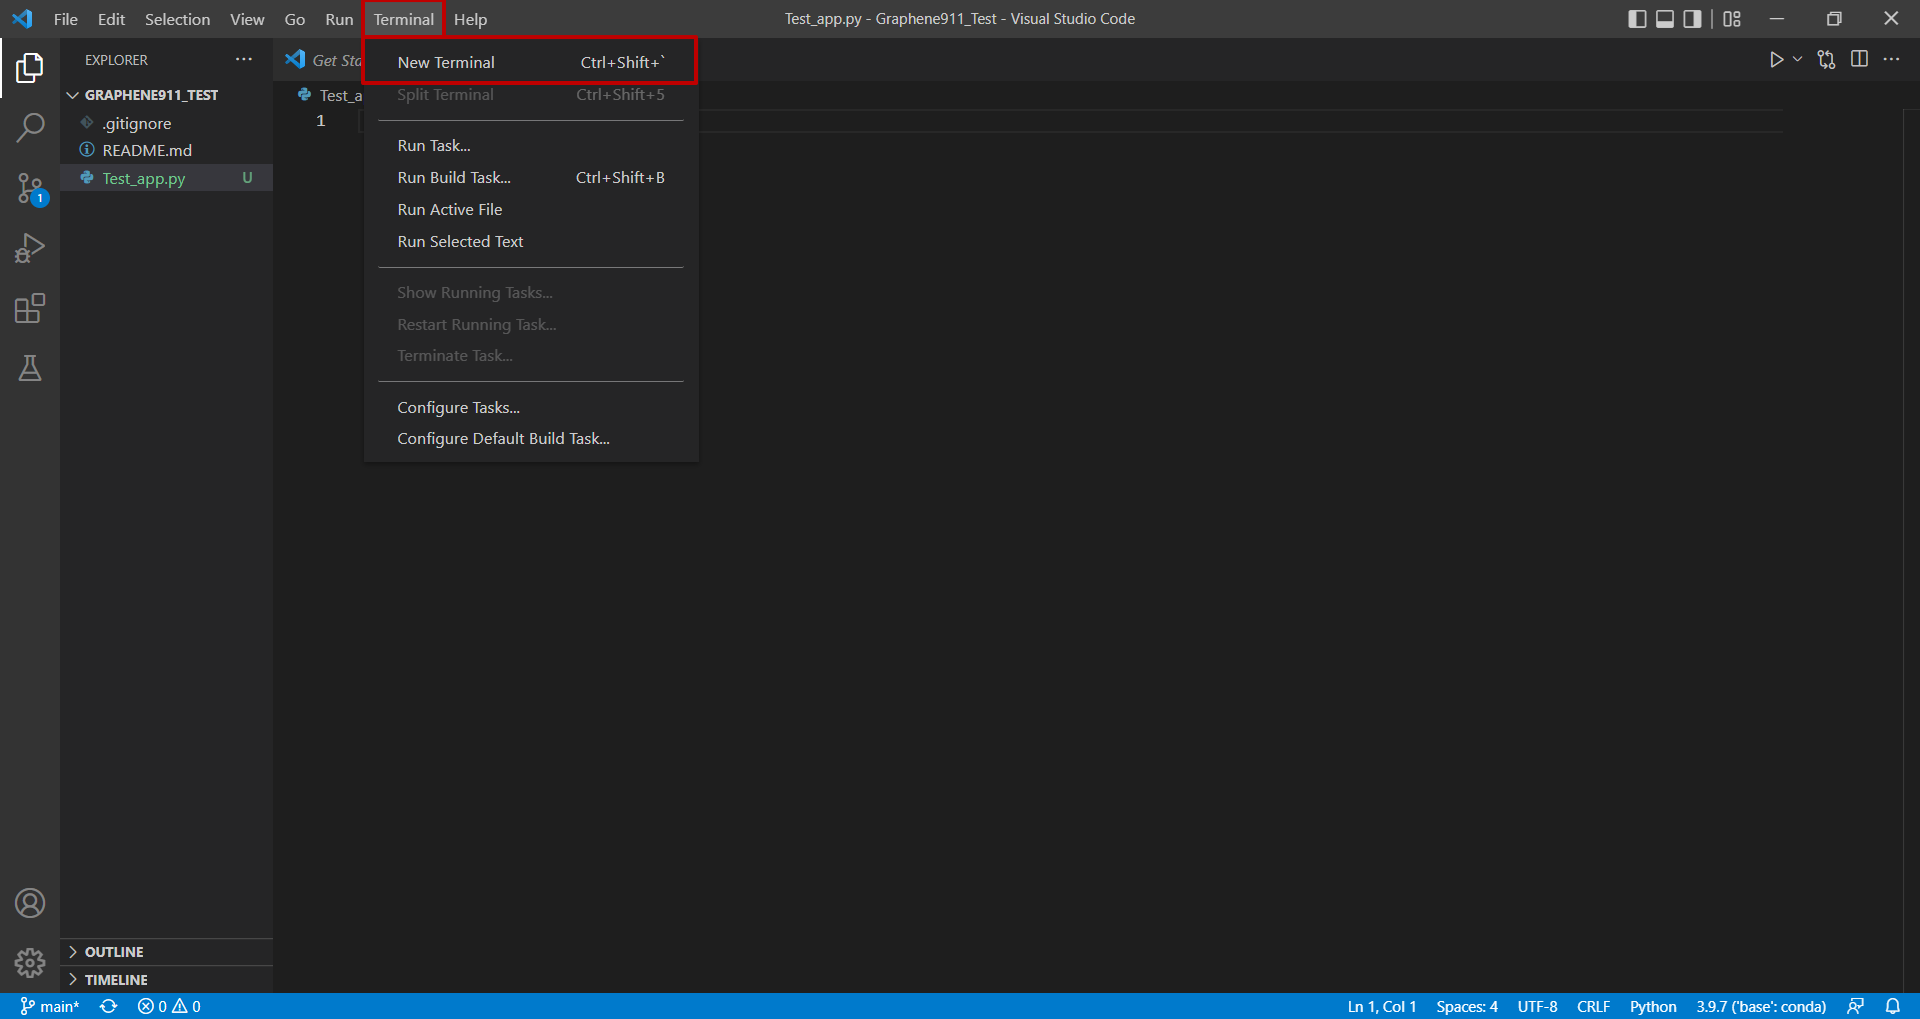Viewport: 1920px width, 1019px height.
Task: Open notifications bell icon
Action: click(1892, 1006)
